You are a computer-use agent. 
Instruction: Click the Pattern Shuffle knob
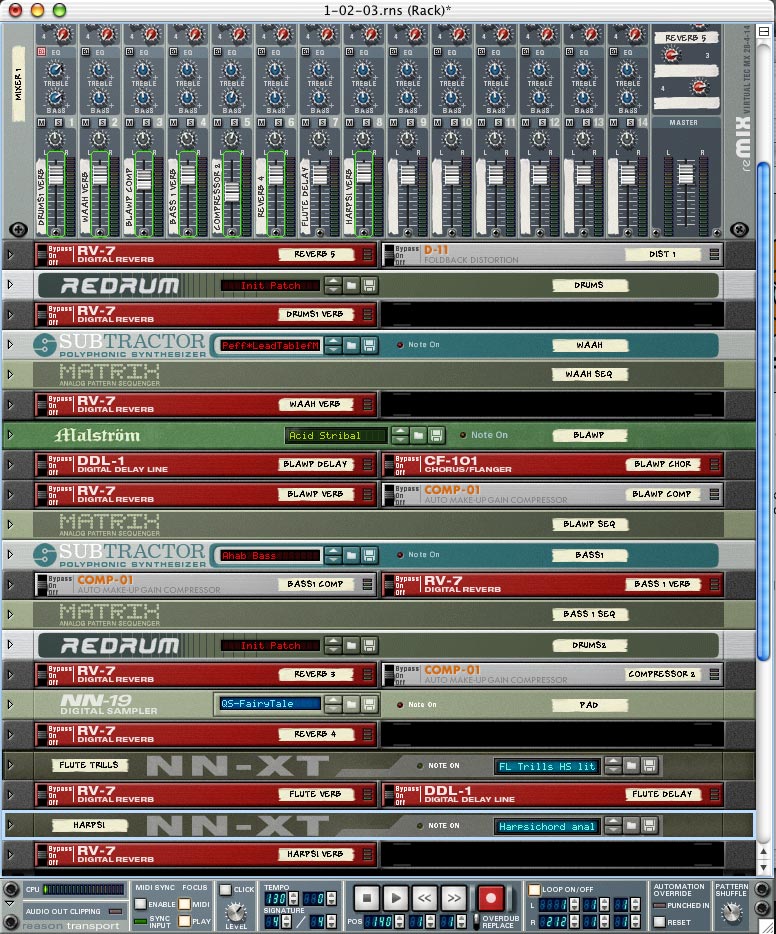(x=731, y=911)
